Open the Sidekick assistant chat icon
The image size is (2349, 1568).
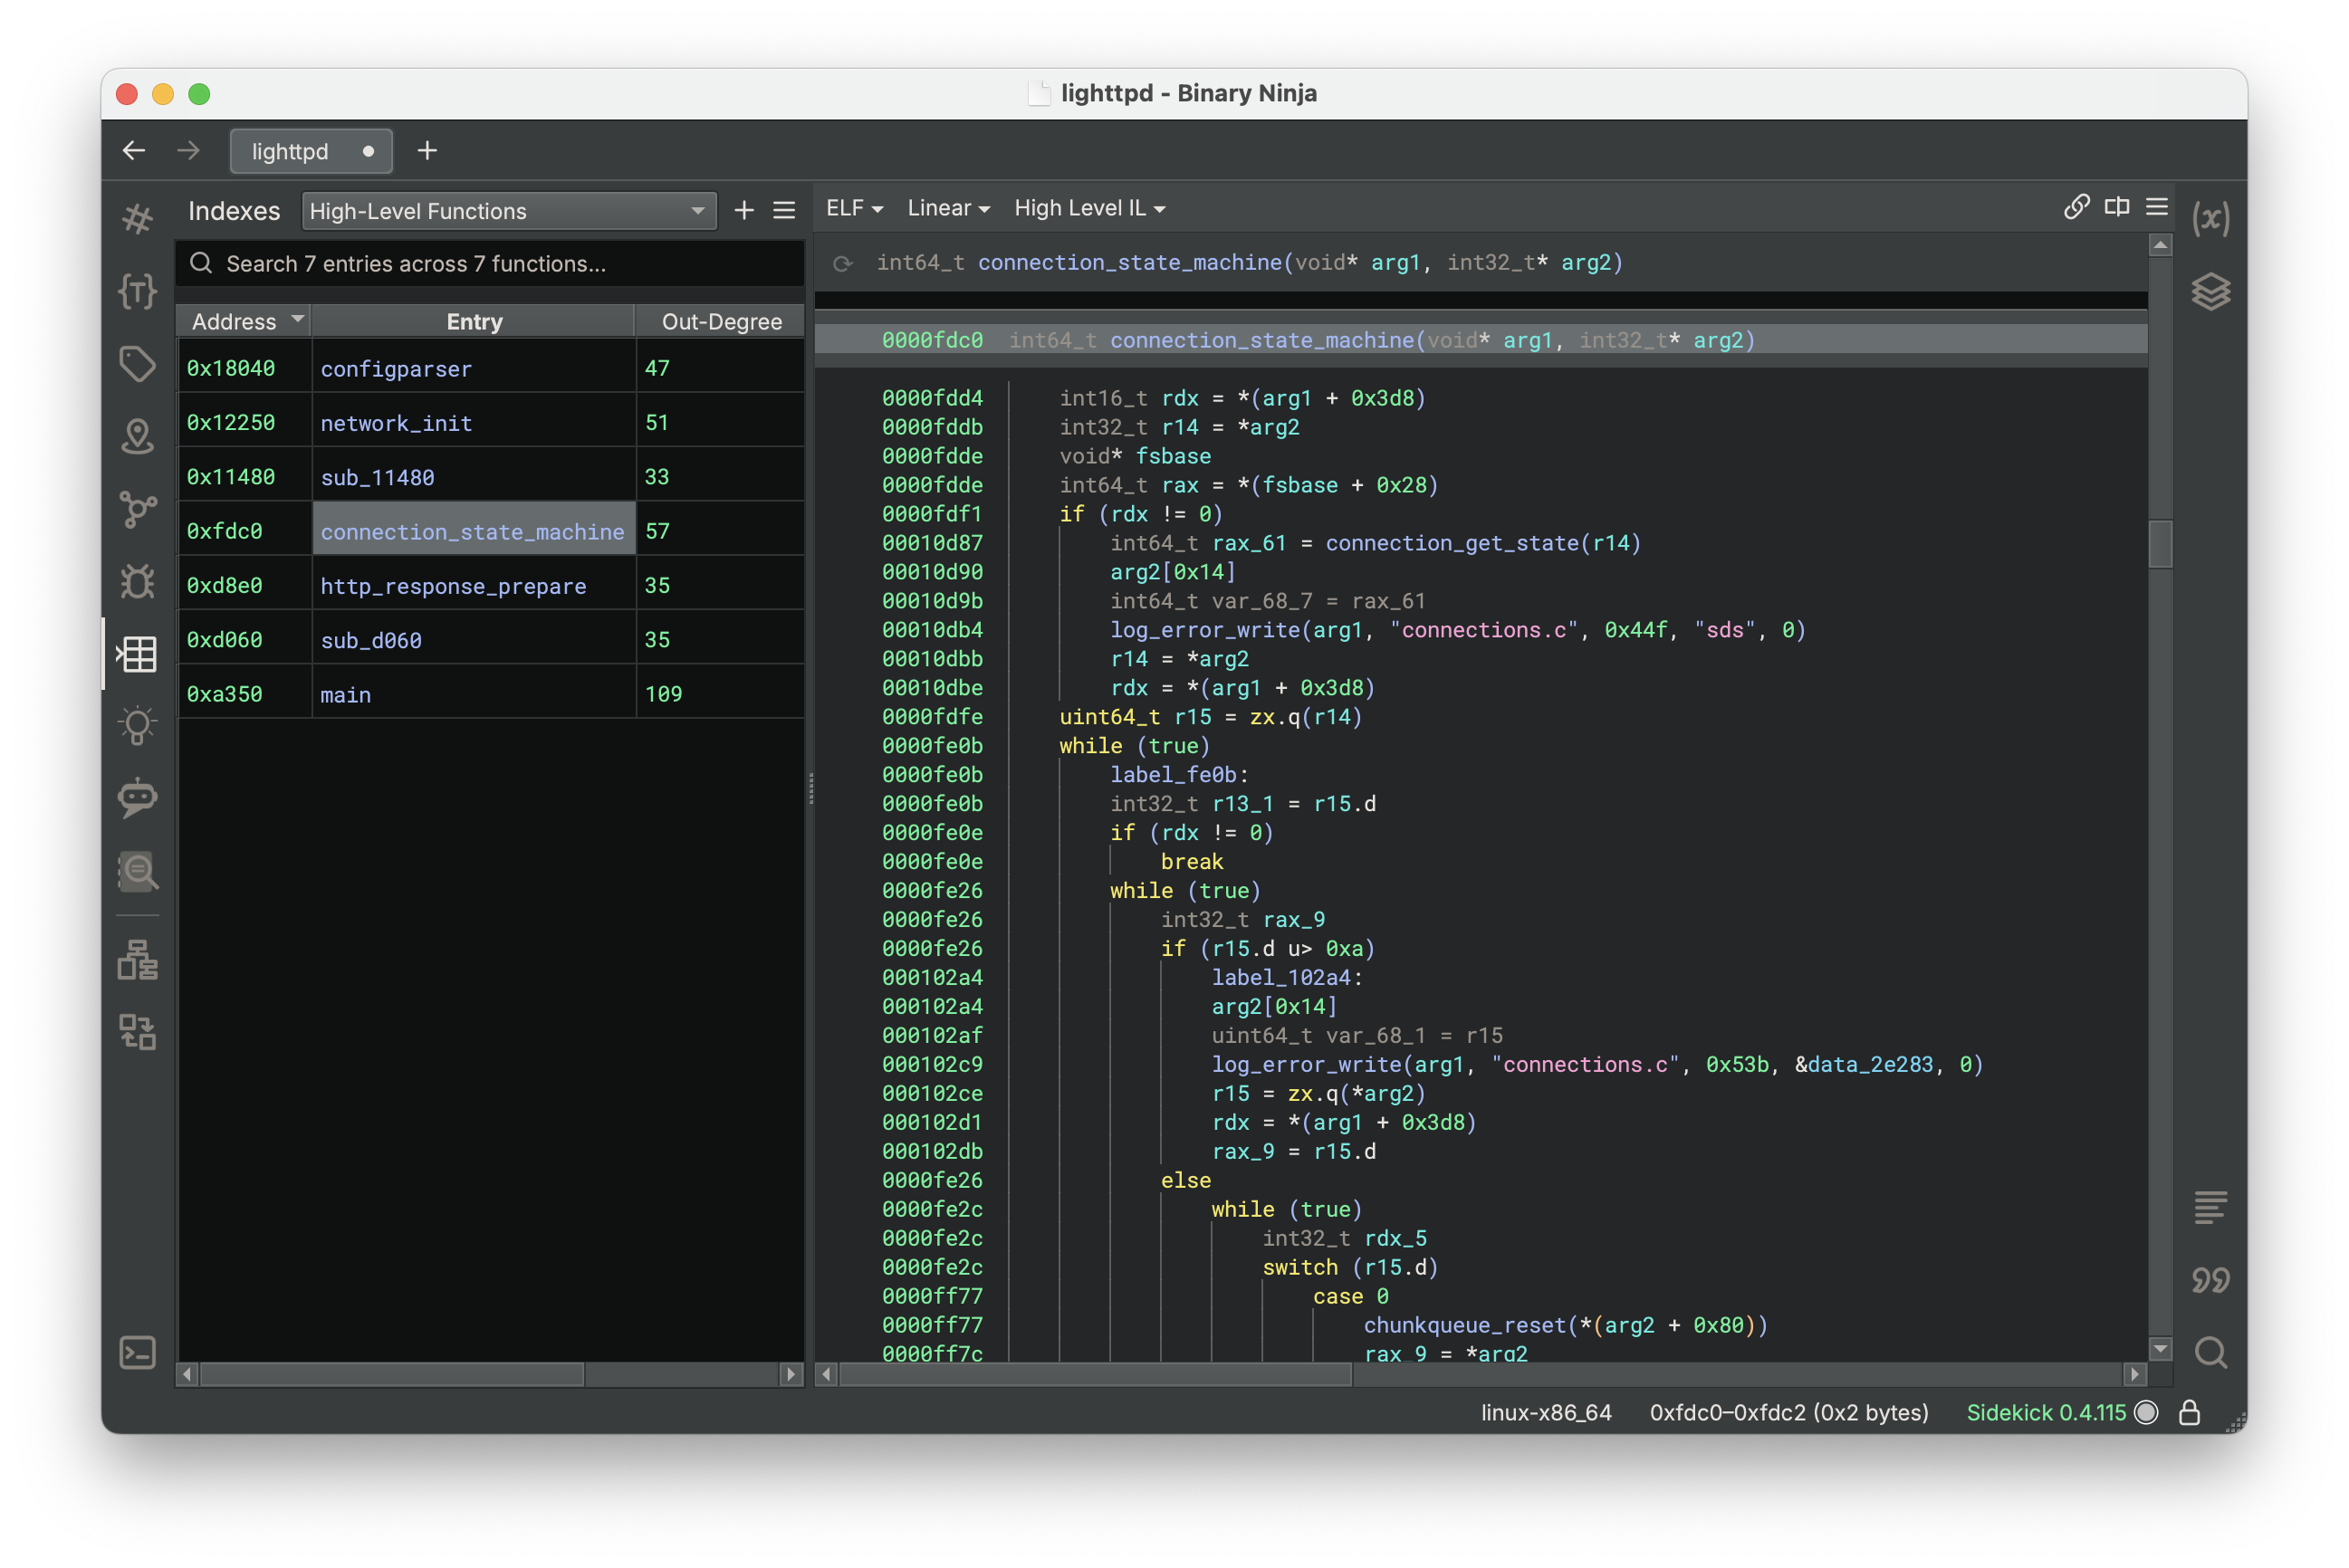pyautogui.click(x=137, y=798)
